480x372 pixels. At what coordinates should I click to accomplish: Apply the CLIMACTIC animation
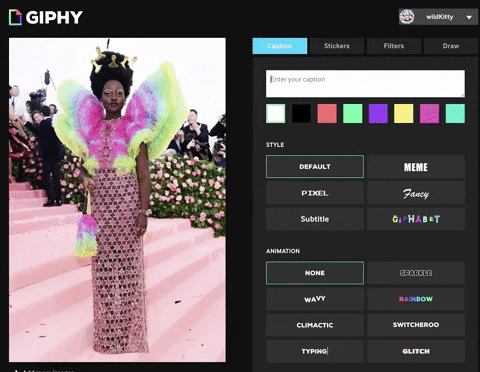point(315,325)
